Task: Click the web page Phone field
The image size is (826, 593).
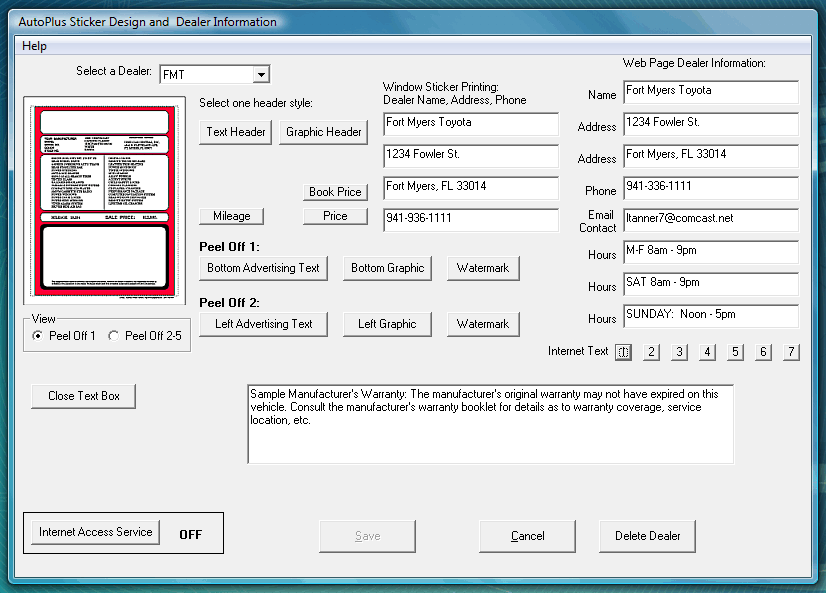Action: point(711,189)
